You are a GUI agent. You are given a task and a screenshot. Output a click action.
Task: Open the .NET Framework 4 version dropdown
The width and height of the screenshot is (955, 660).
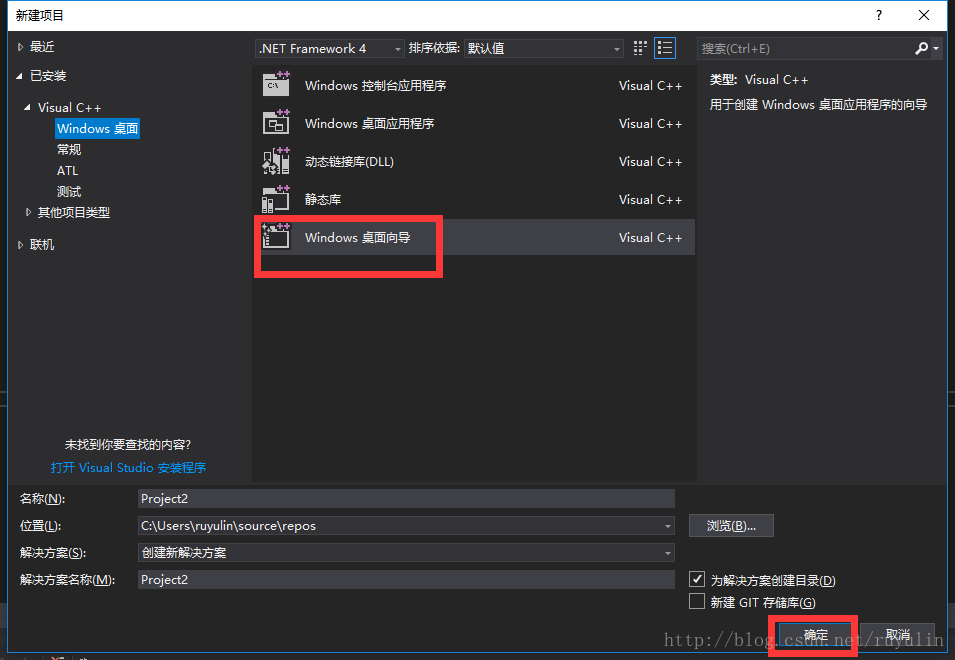(329, 48)
